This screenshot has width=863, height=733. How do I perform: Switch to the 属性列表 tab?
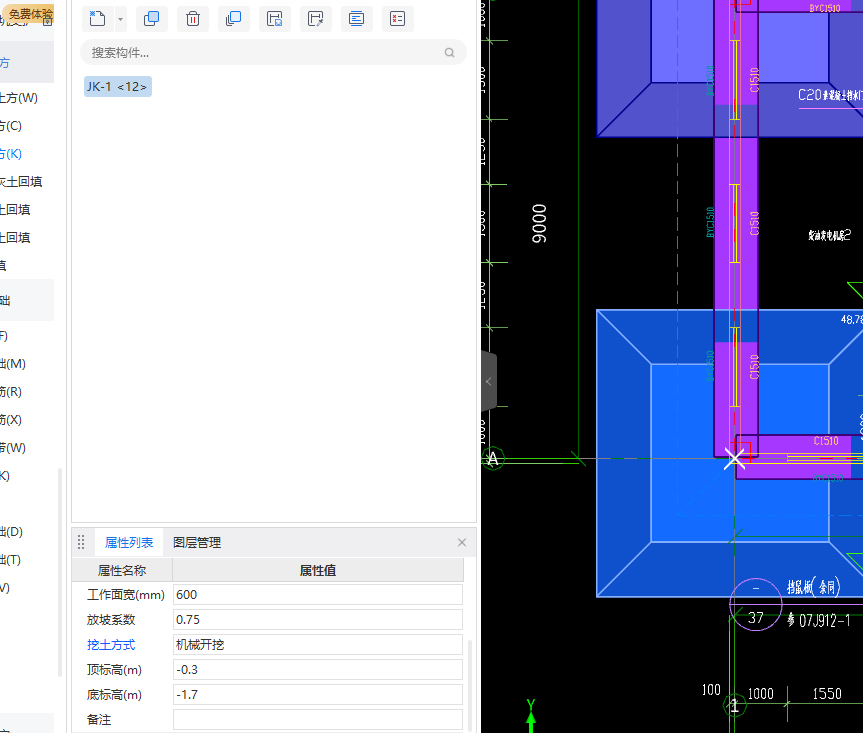129,543
